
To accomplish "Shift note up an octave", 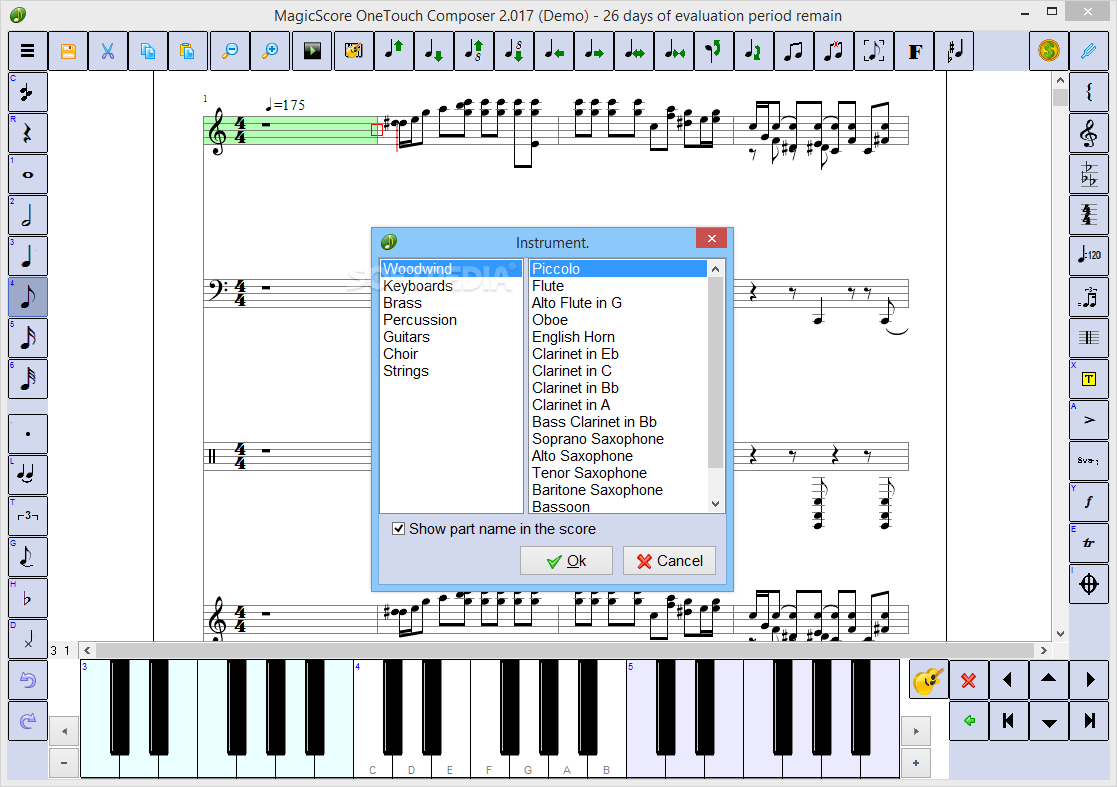I will pos(474,51).
